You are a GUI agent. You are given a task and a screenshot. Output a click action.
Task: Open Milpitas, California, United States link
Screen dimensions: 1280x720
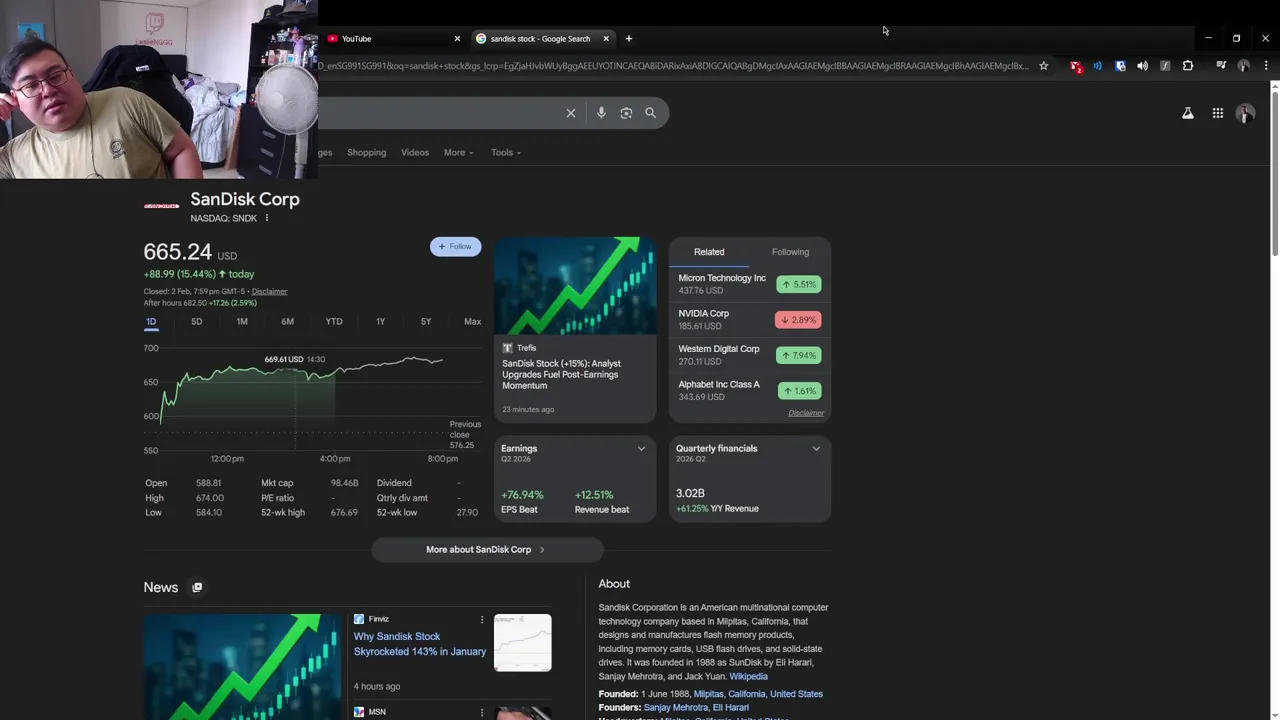(758, 694)
